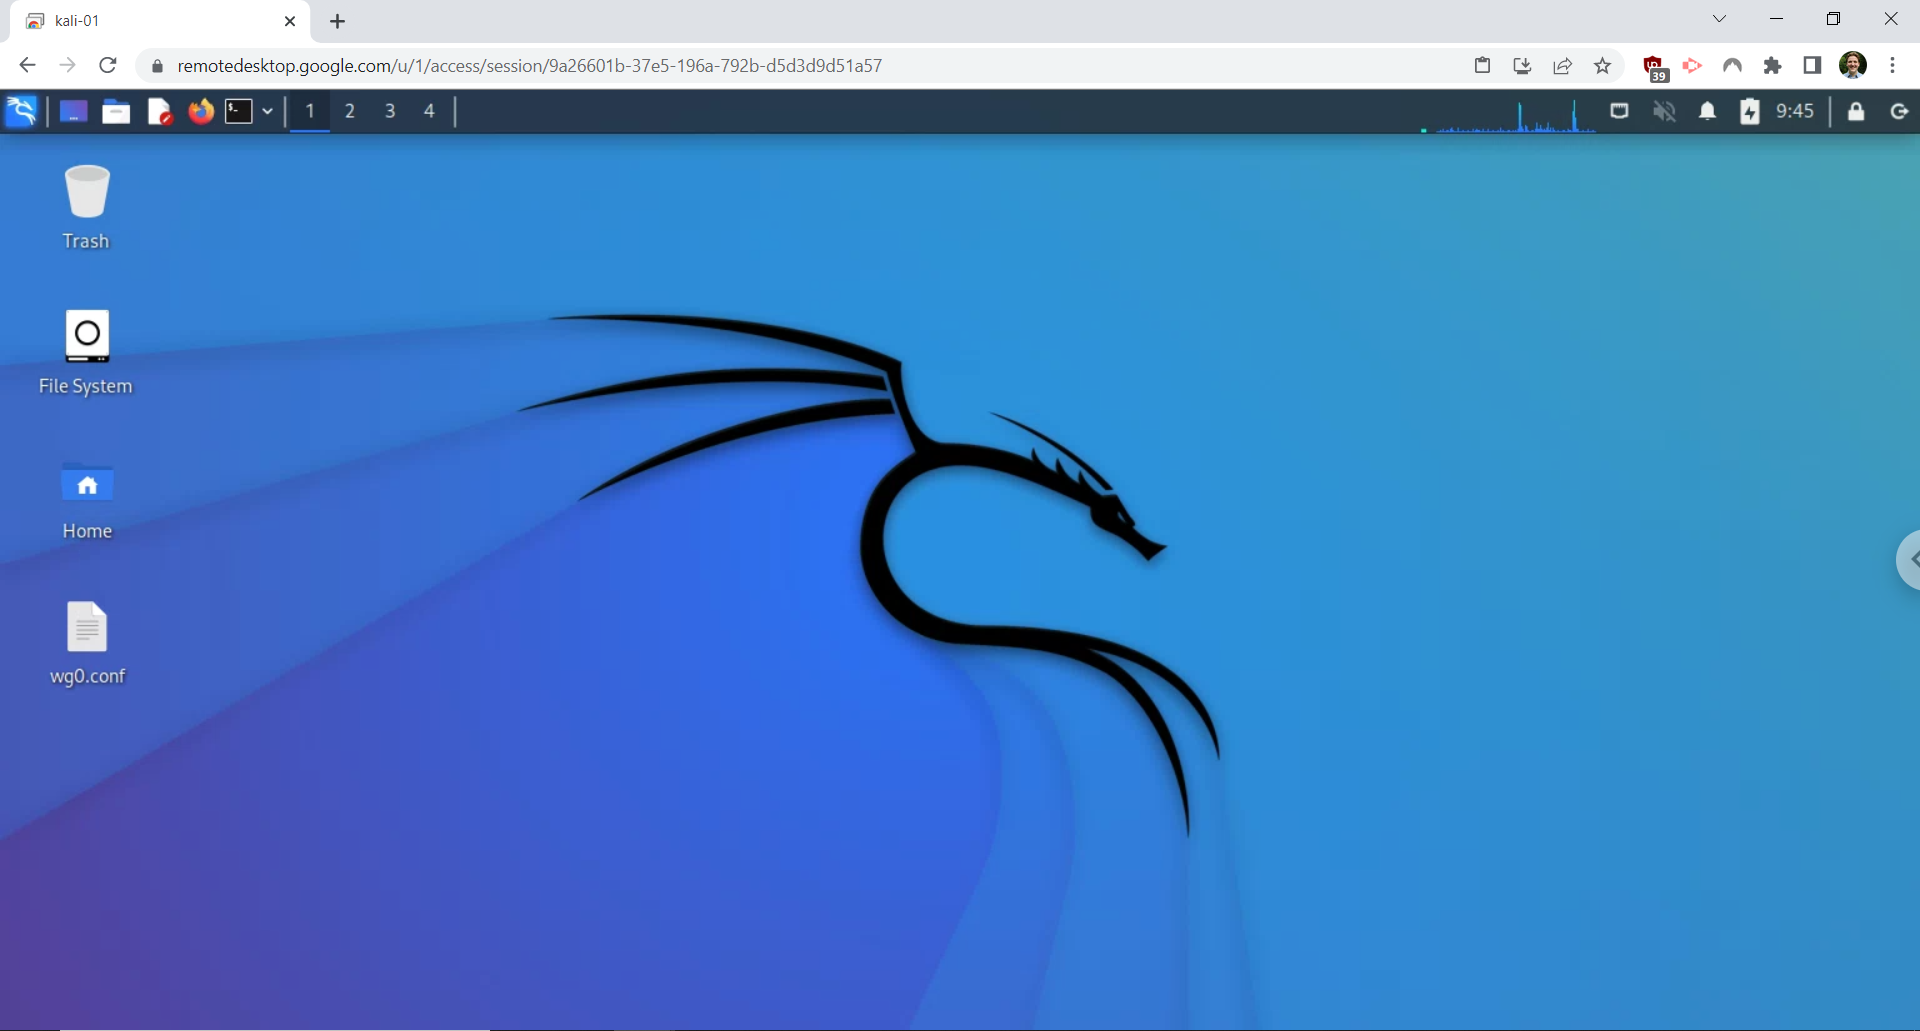The image size is (1920, 1031).
Task: Open the Kali applications menu
Action: [21, 111]
